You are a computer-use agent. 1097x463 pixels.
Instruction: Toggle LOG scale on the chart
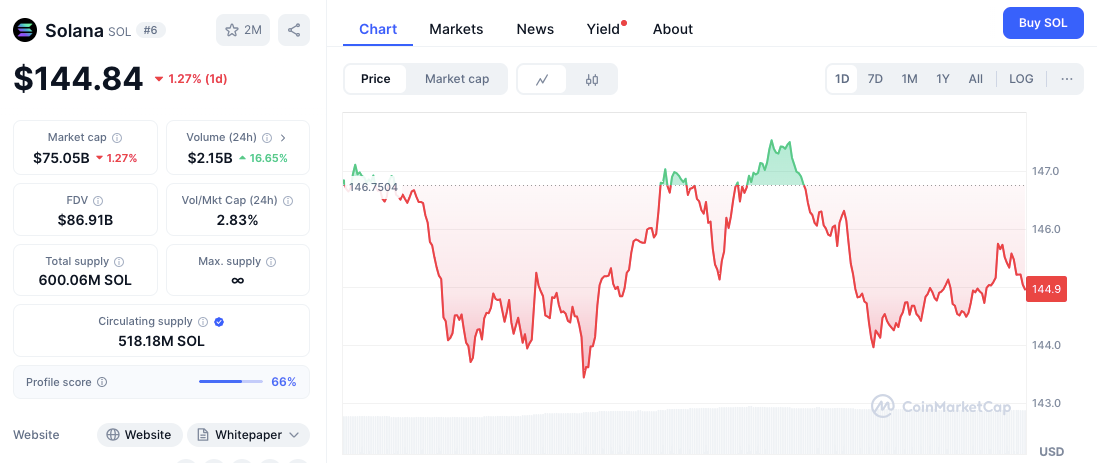point(1021,79)
